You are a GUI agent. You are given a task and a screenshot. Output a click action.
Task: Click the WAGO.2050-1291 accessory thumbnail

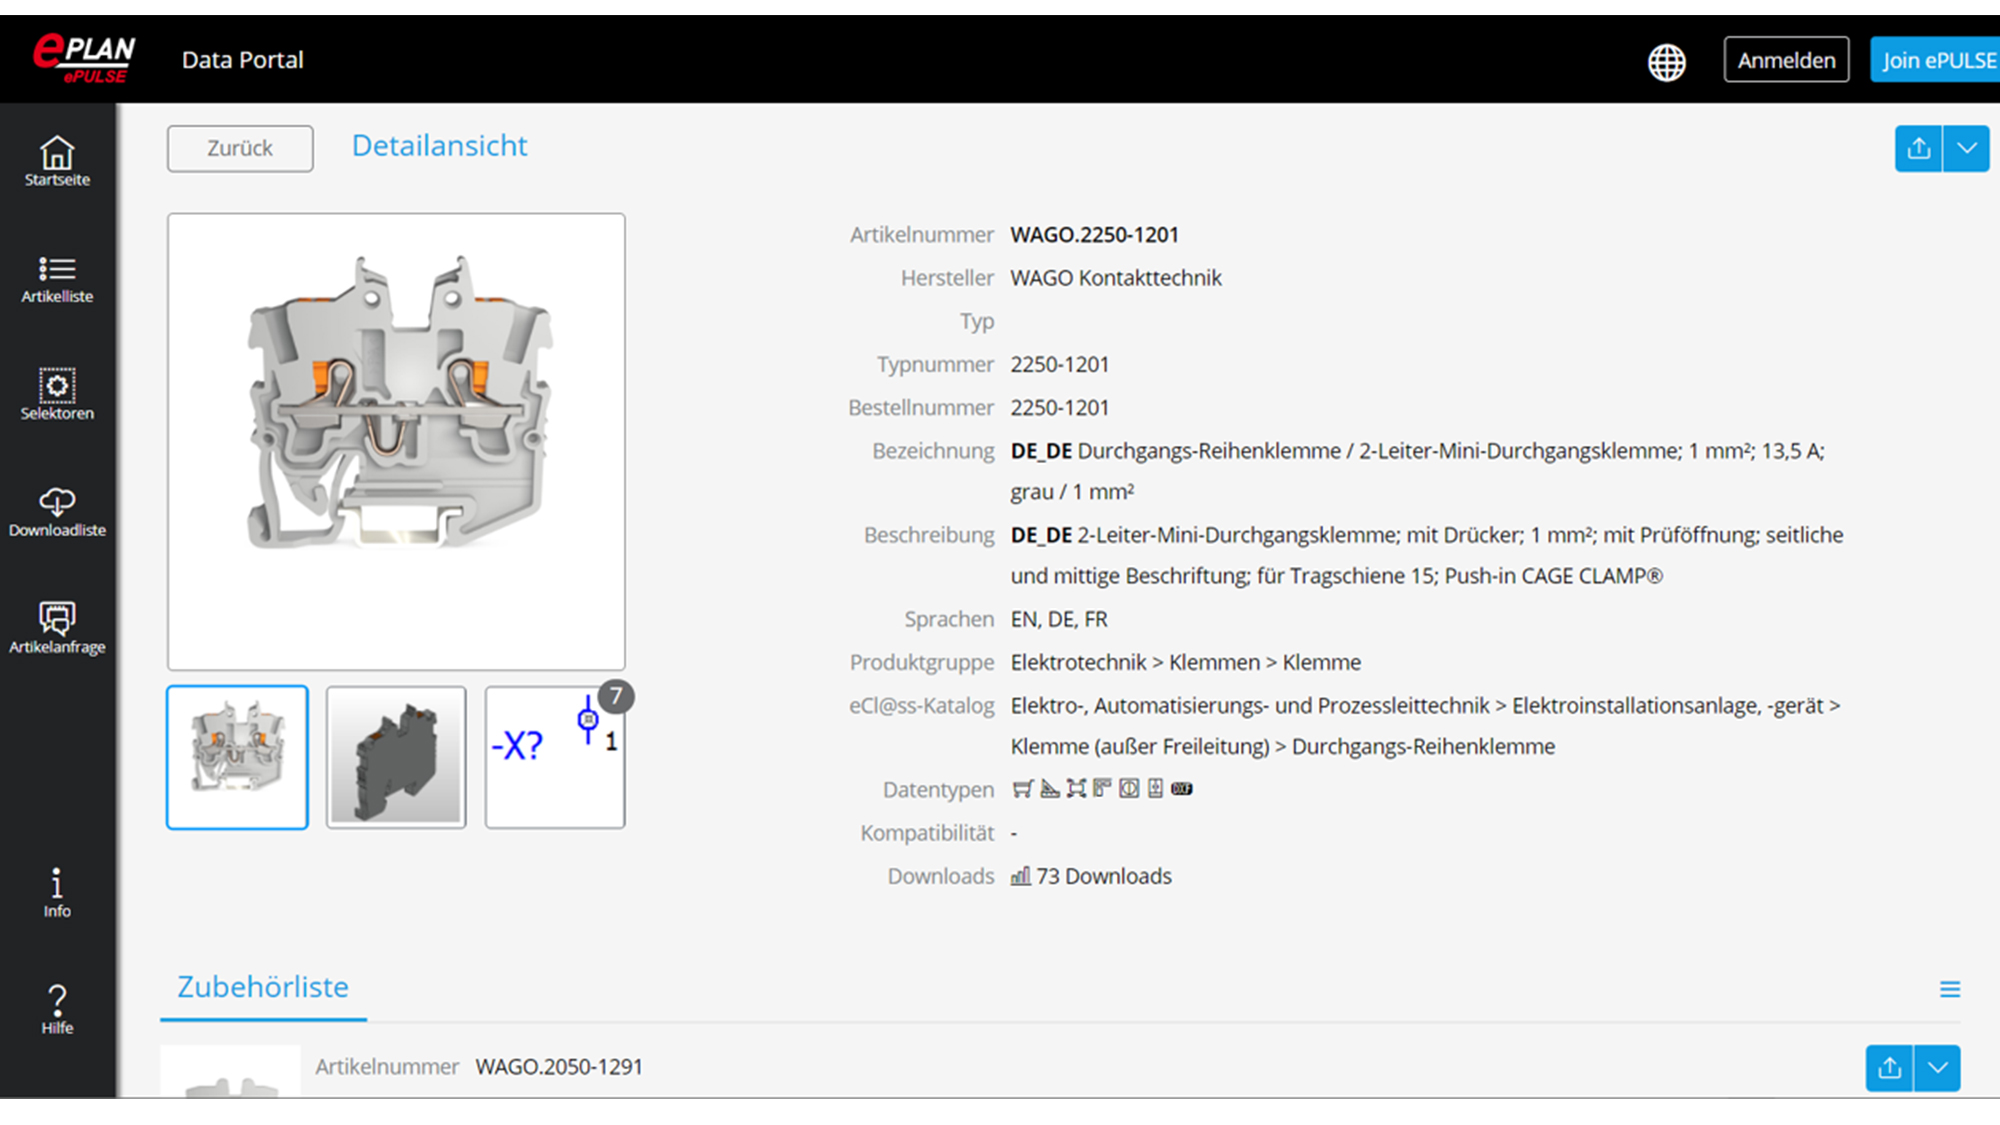230,1072
